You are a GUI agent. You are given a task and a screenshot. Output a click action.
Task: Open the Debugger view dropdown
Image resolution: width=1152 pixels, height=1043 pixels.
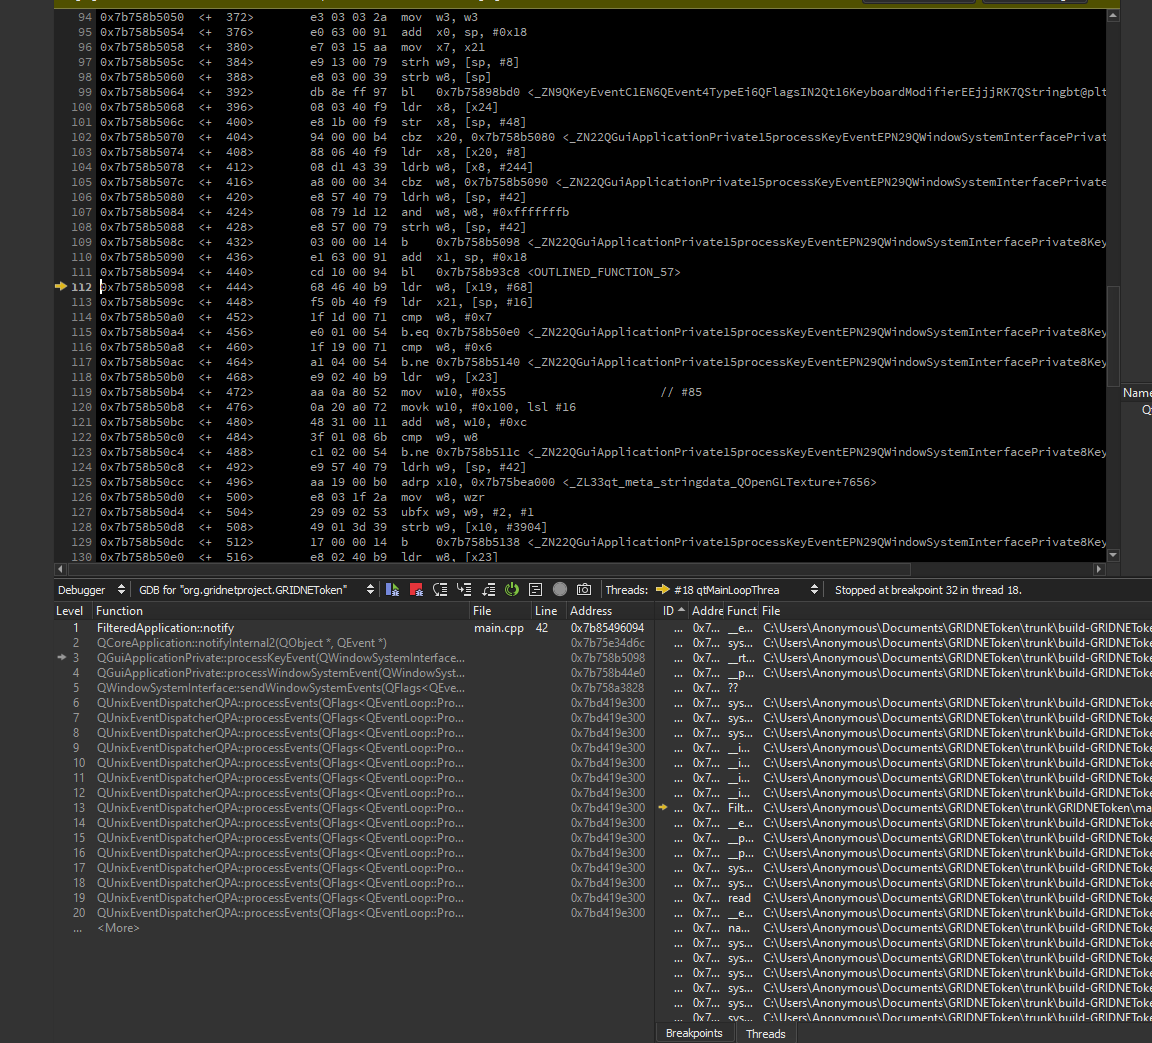(x=91, y=590)
